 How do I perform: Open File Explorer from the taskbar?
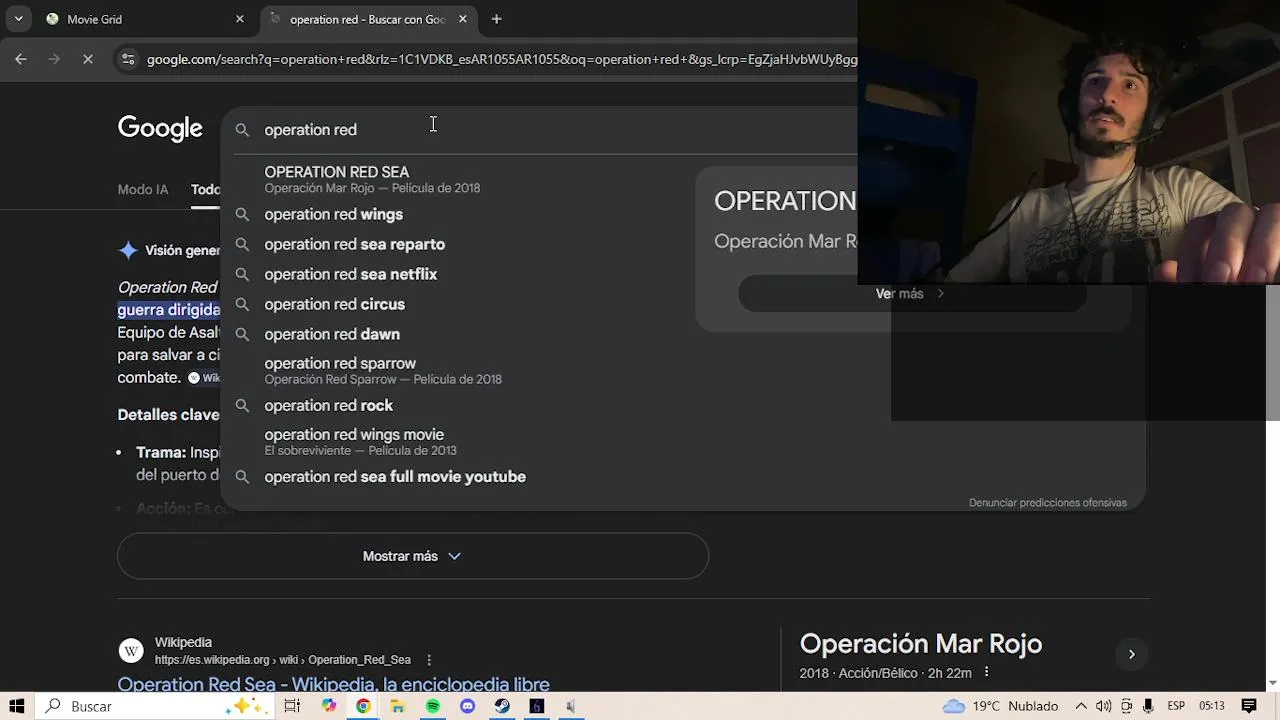pyautogui.click(x=397, y=706)
